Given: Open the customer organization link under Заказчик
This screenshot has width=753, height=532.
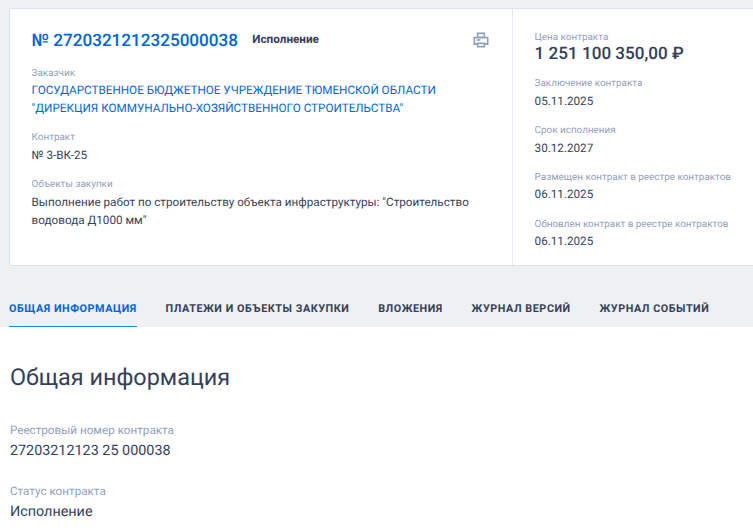Looking at the screenshot, I should (233, 98).
